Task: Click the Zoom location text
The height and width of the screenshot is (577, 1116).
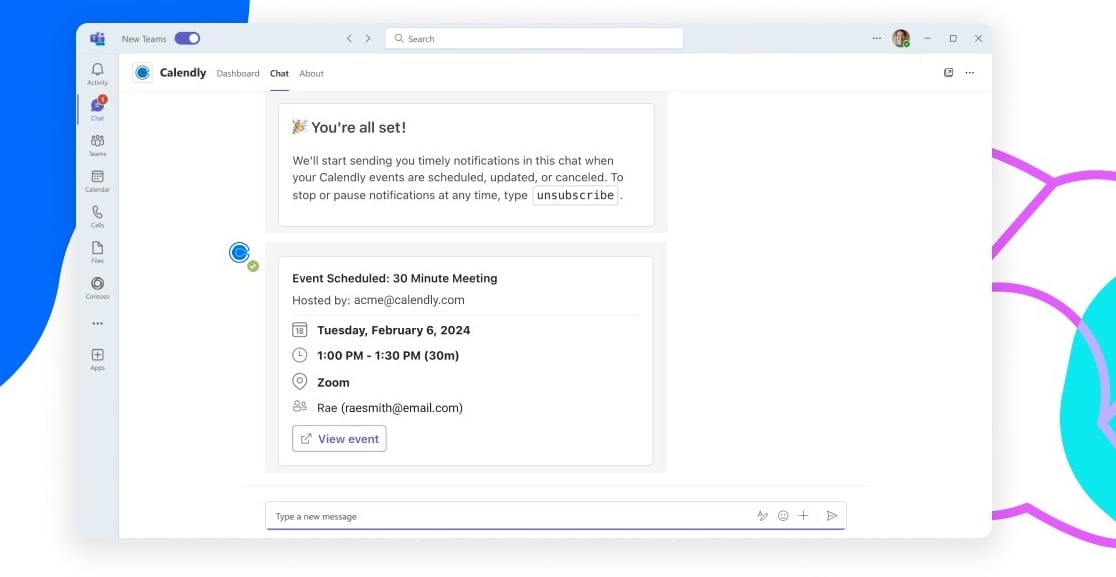Action: pyautogui.click(x=333, y=382)
